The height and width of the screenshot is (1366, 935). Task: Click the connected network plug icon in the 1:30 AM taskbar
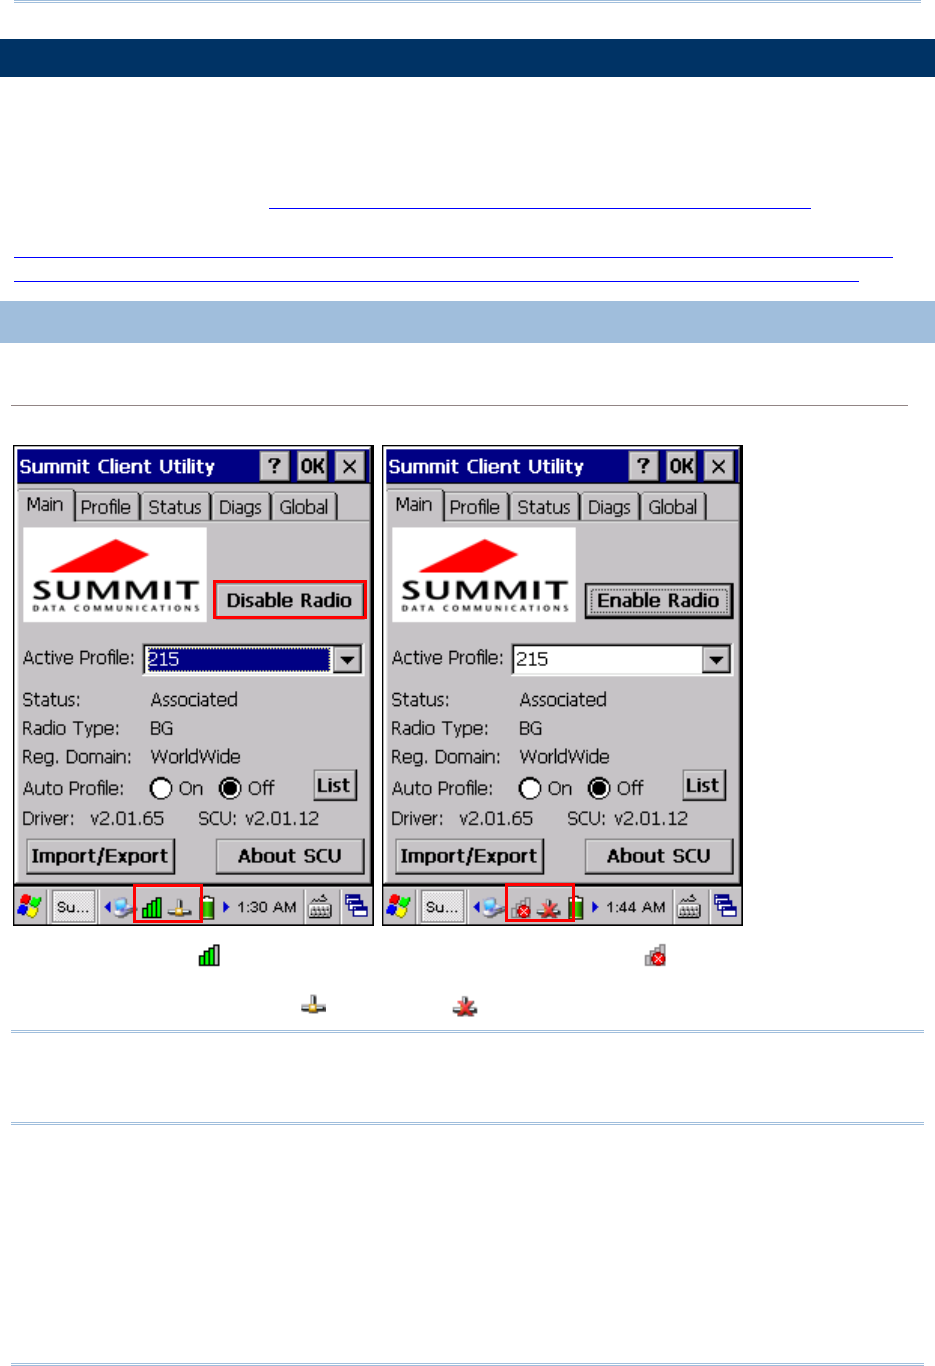click(180, 908)
